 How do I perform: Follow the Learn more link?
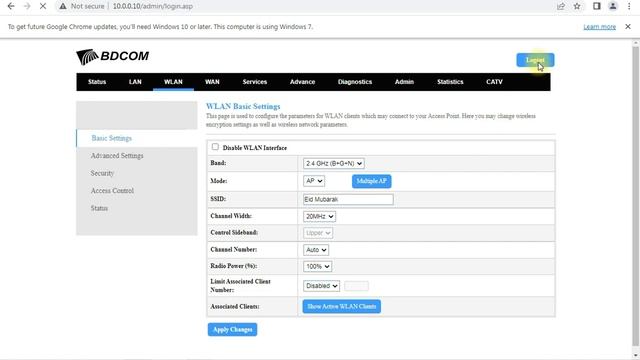pyautogui.click(x=599, y=27)
